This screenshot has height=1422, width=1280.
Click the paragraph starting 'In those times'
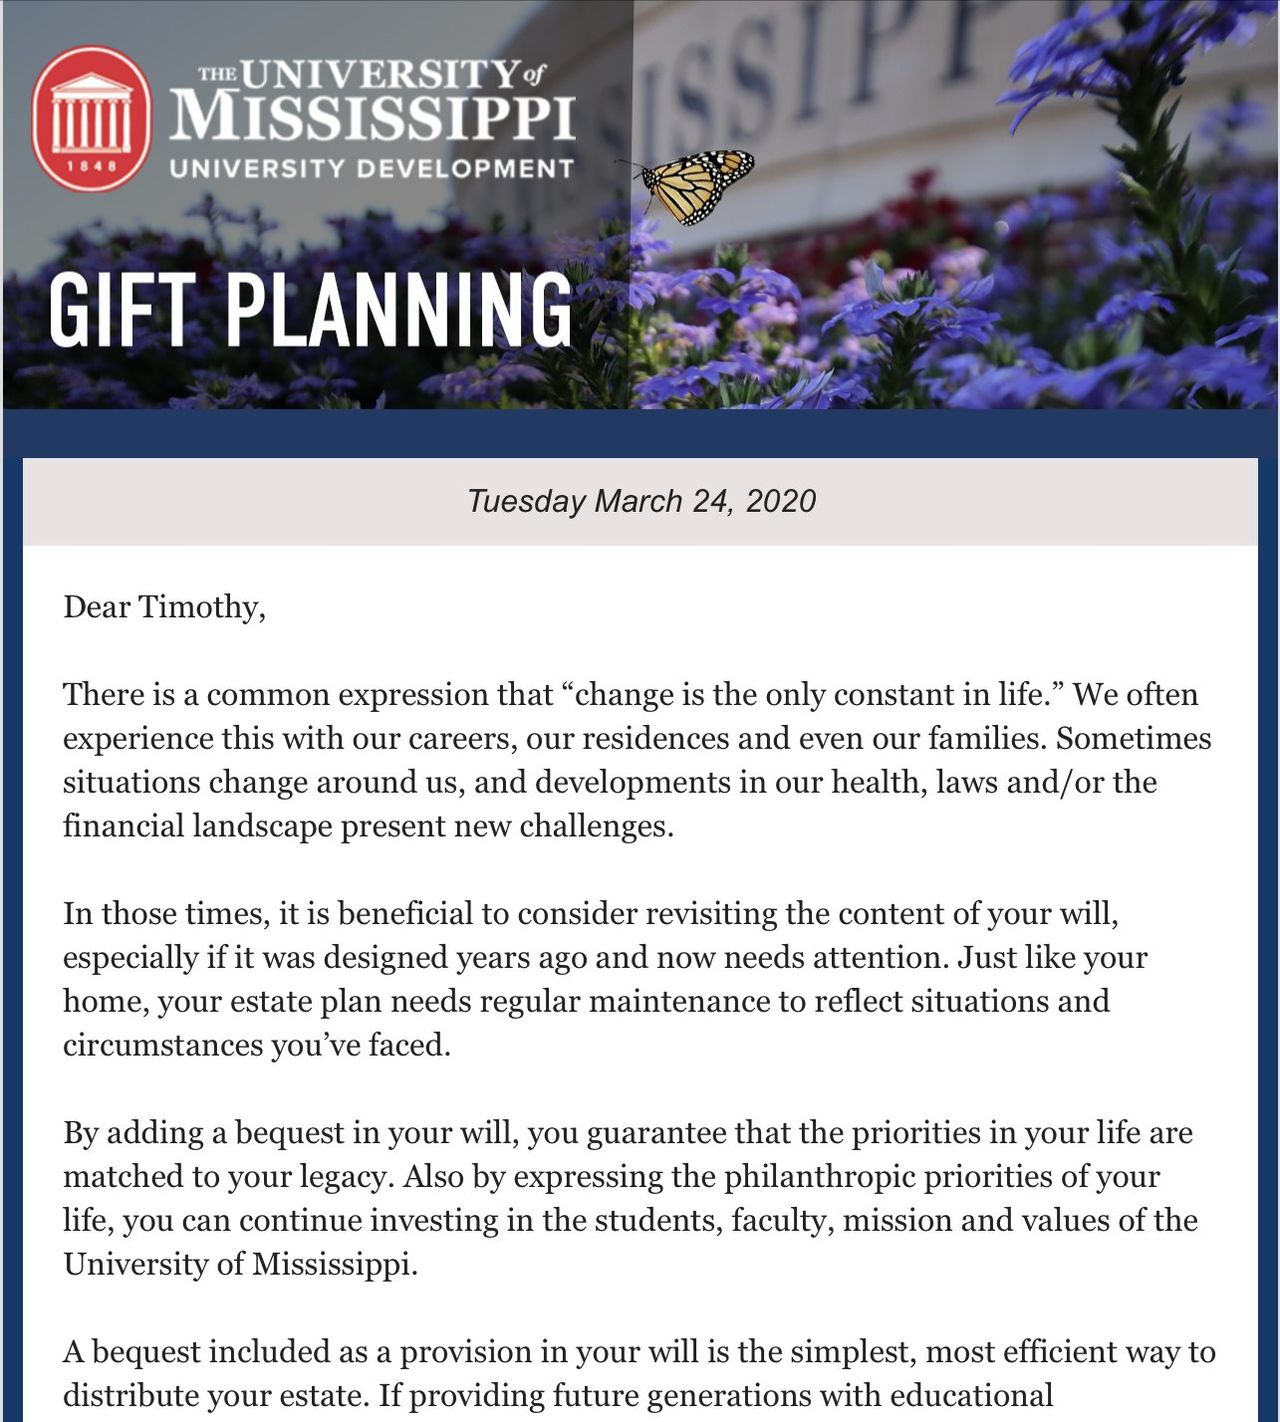point(605,979)
